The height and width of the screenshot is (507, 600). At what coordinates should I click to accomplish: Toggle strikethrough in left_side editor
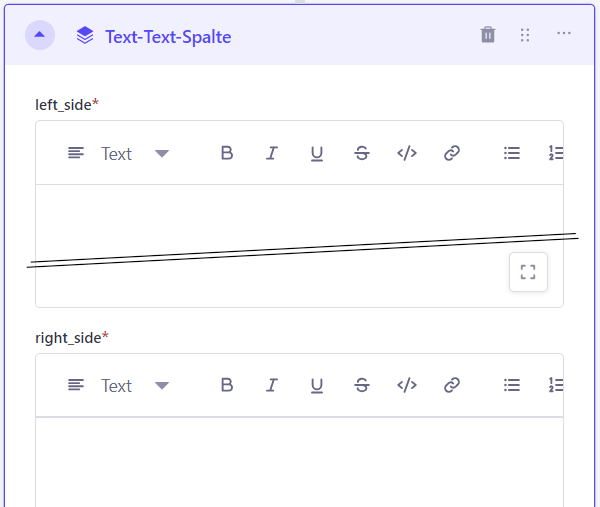pos(362,153)
